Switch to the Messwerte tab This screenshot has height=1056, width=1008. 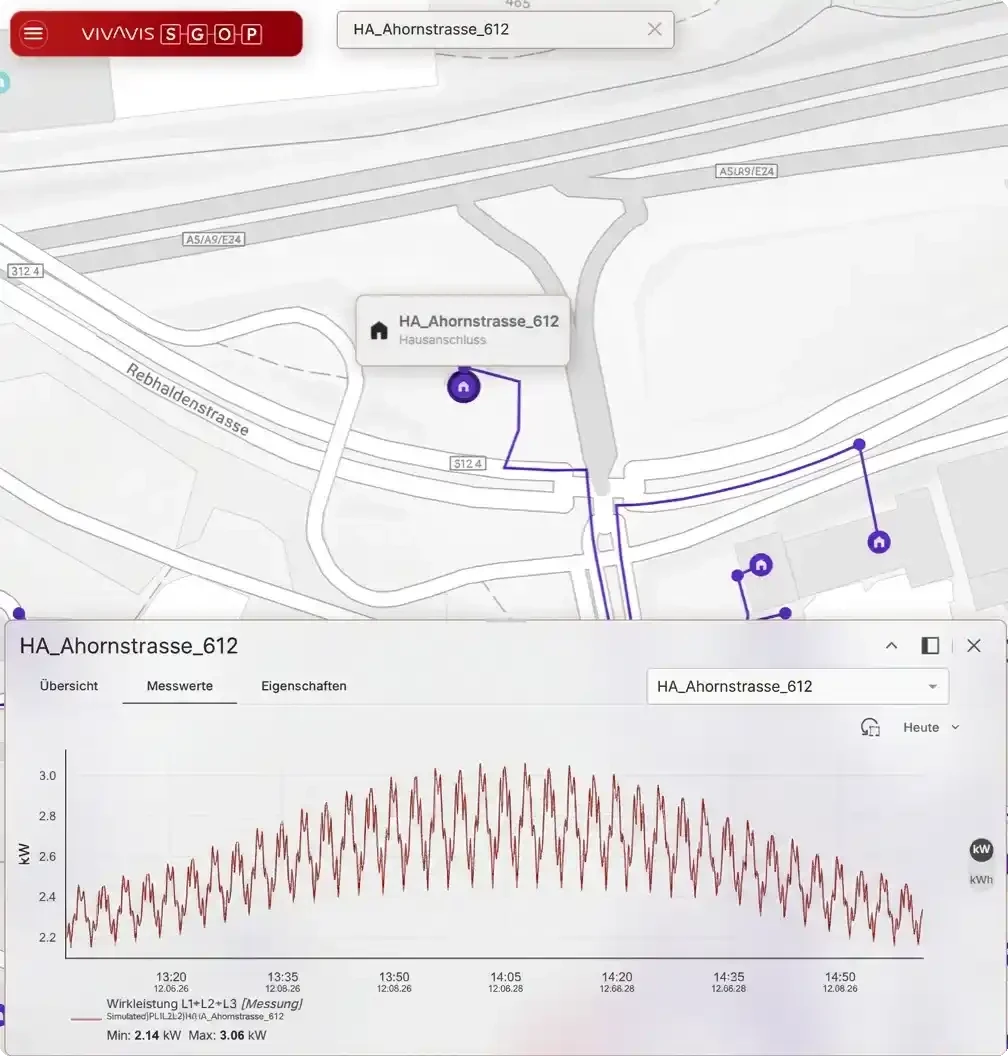[x=180, y=686]
